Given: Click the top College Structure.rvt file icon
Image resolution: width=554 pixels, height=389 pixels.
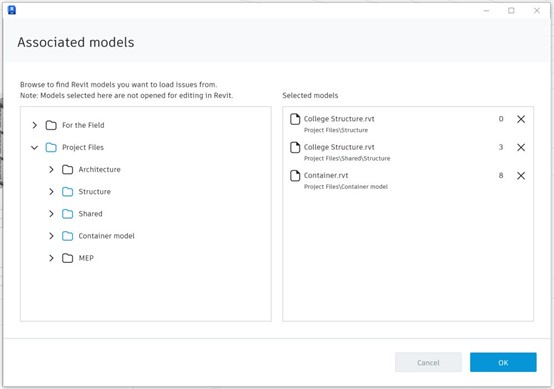Looking at the screenshot, I should [295, 119].
